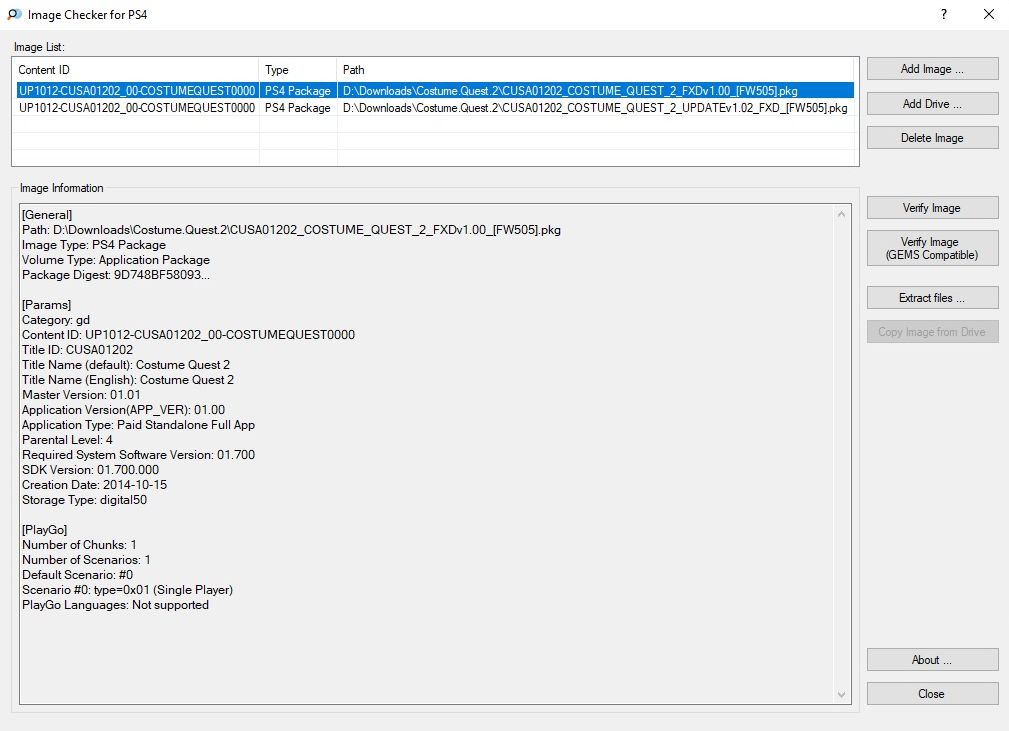Click the help question mark button
The height and width of the screenshot is (731, 1009).
pyautogui.click(x=944, y=14)
